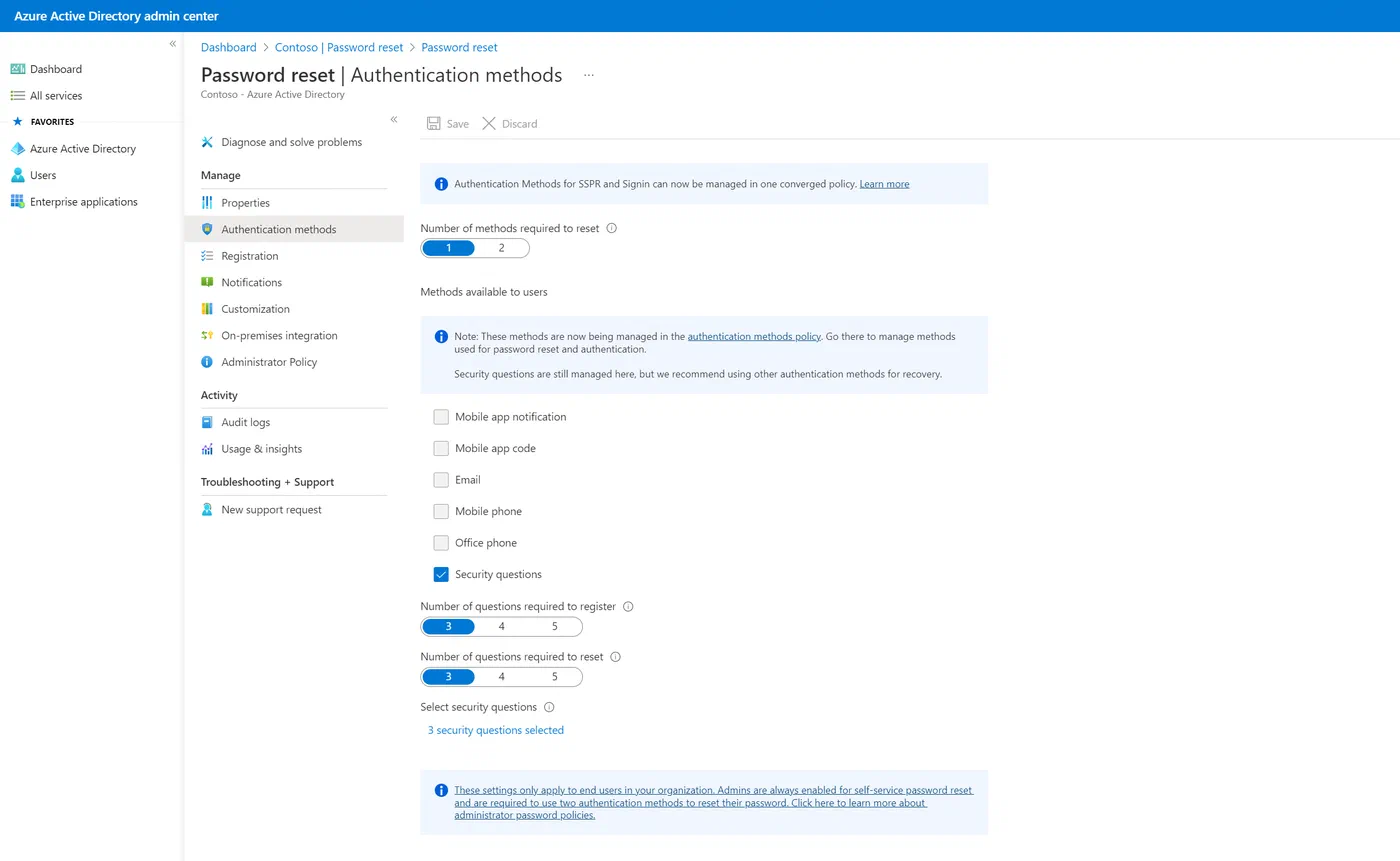
Task: Click the Enterprise applications grid icon
Action: [17, 202]
